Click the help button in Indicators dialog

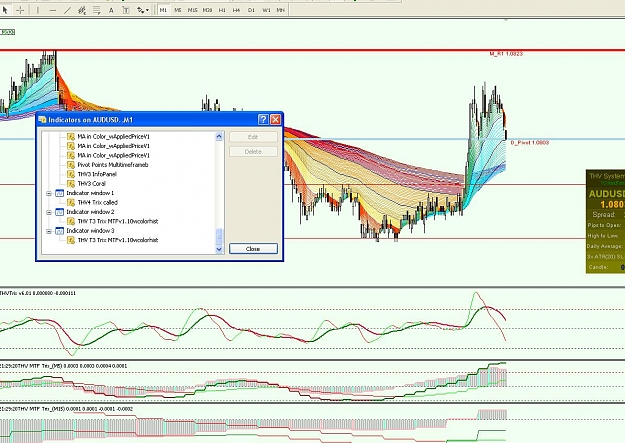point(263,119)
